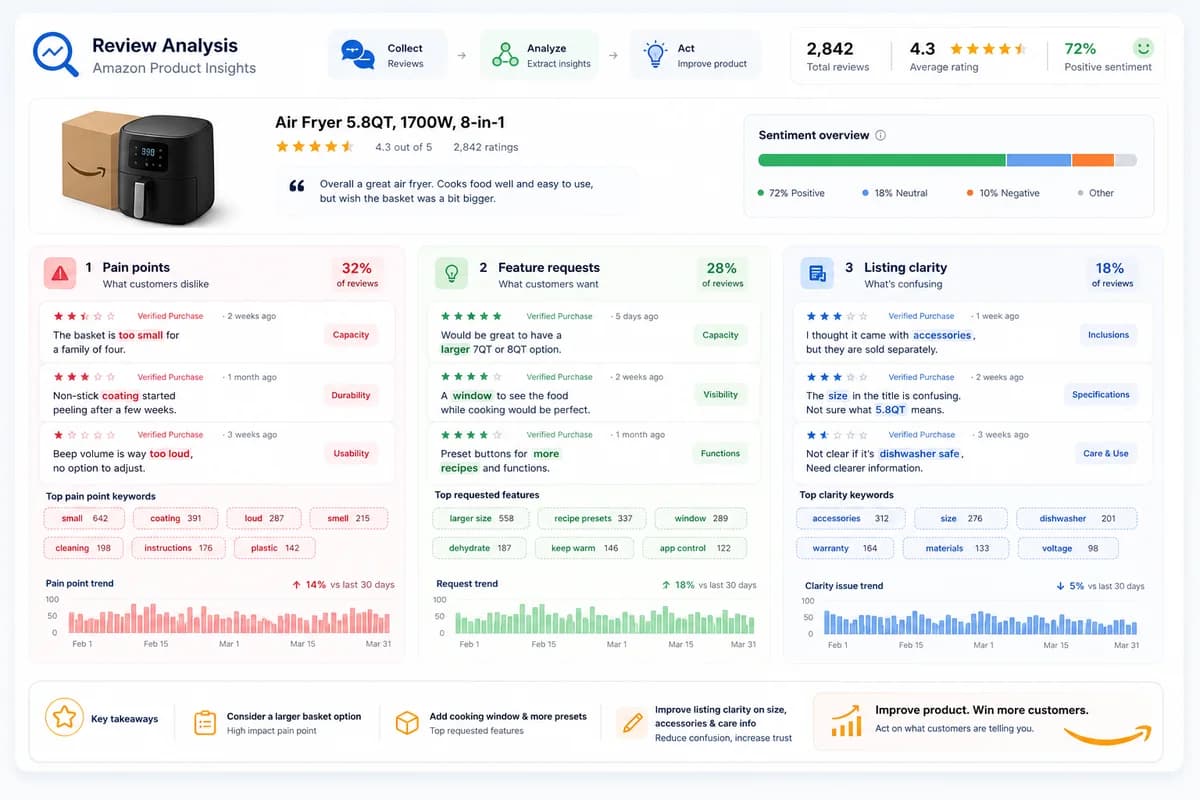
Task: Click the info icon beside Sentiment overview
Action: click(880, 135)
